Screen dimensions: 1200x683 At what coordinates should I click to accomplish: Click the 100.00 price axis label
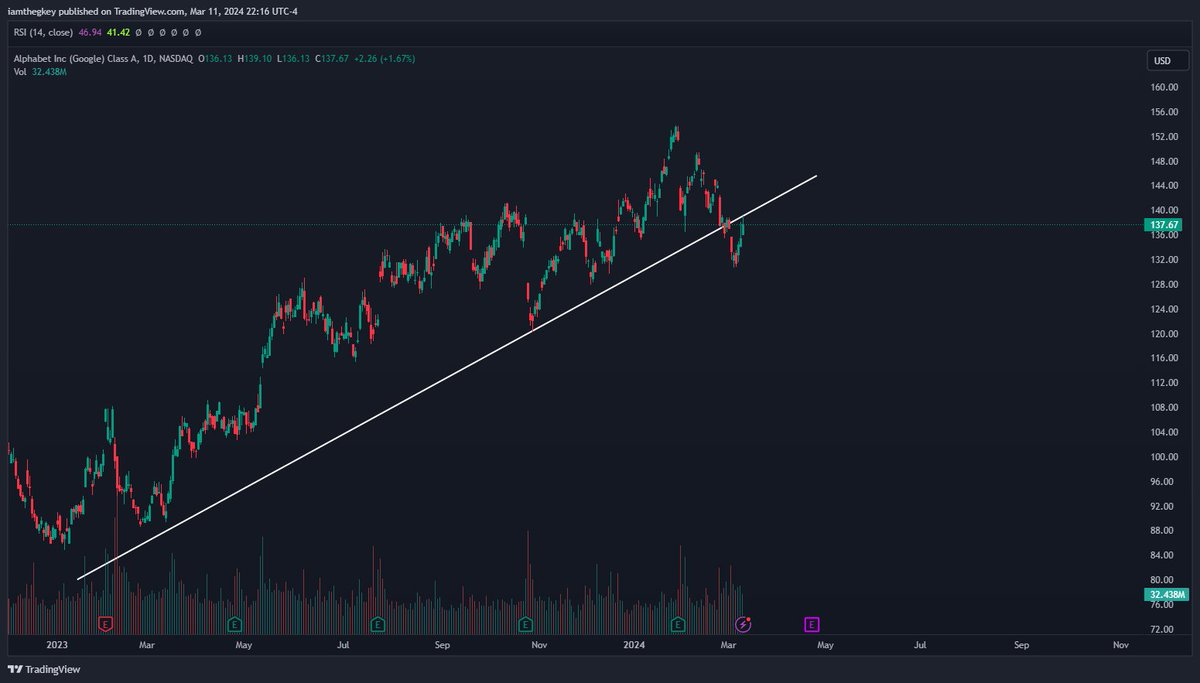(1164, 457)
